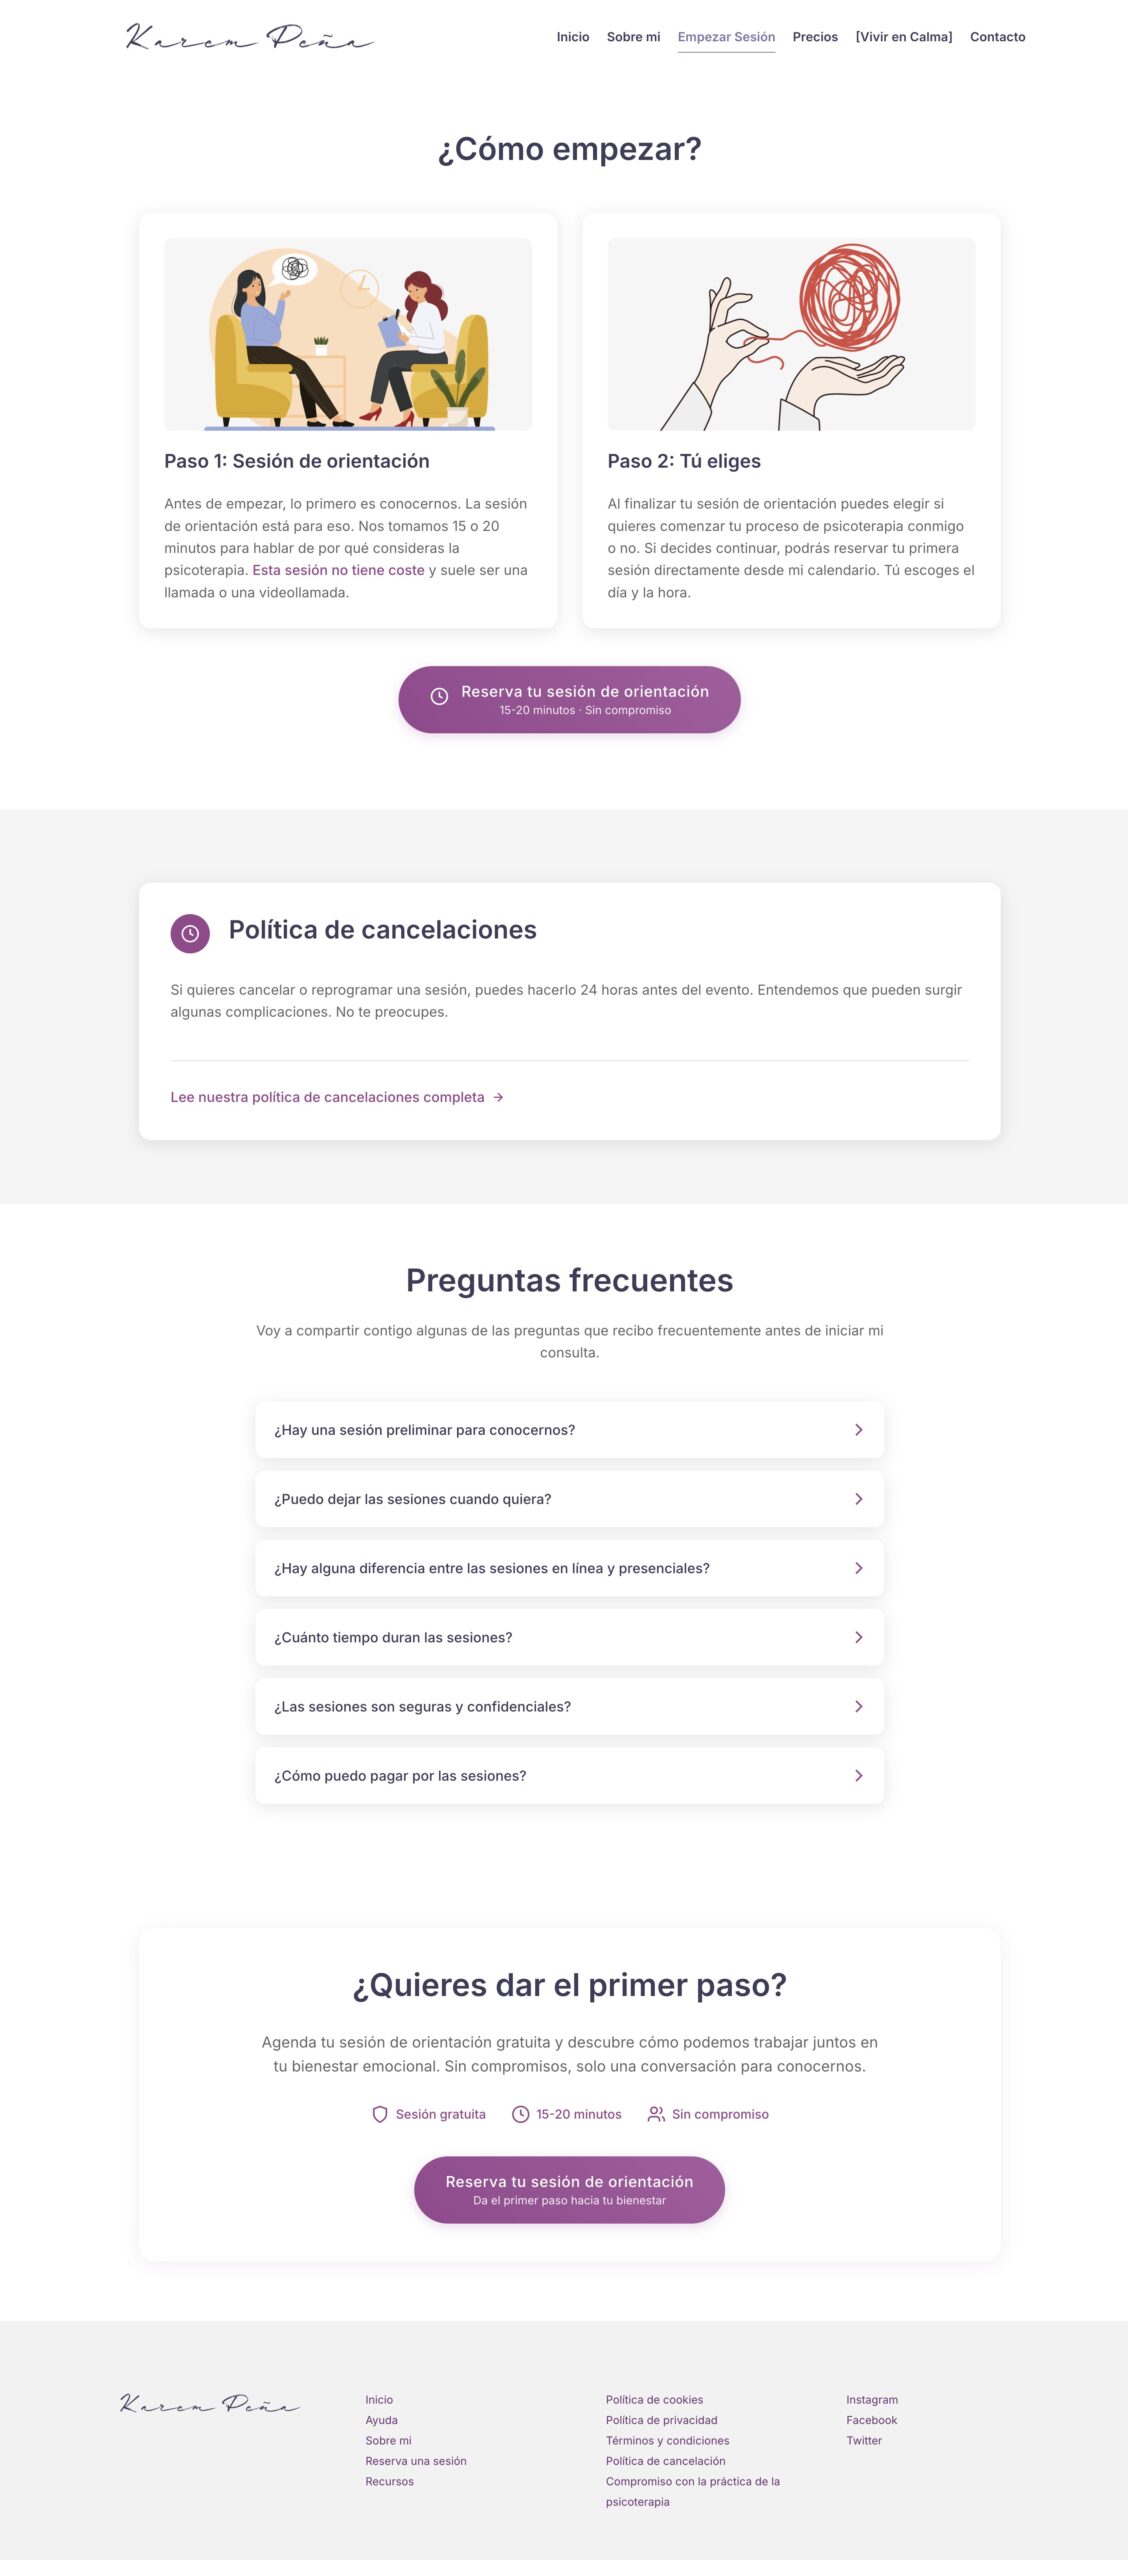1128x2560 pixels.
Task: Click the clock icon beside Política de cancelaciones
Action: pos(190,933)
